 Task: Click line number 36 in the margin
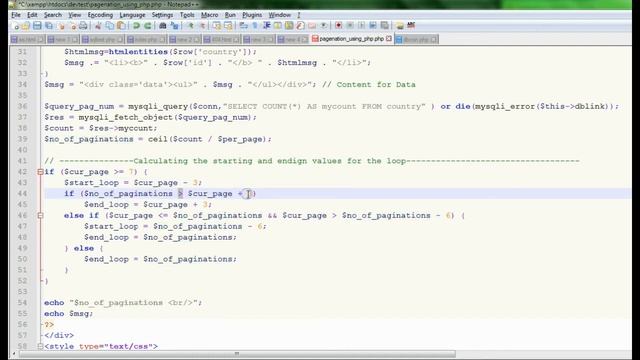[x=22, y=106]
